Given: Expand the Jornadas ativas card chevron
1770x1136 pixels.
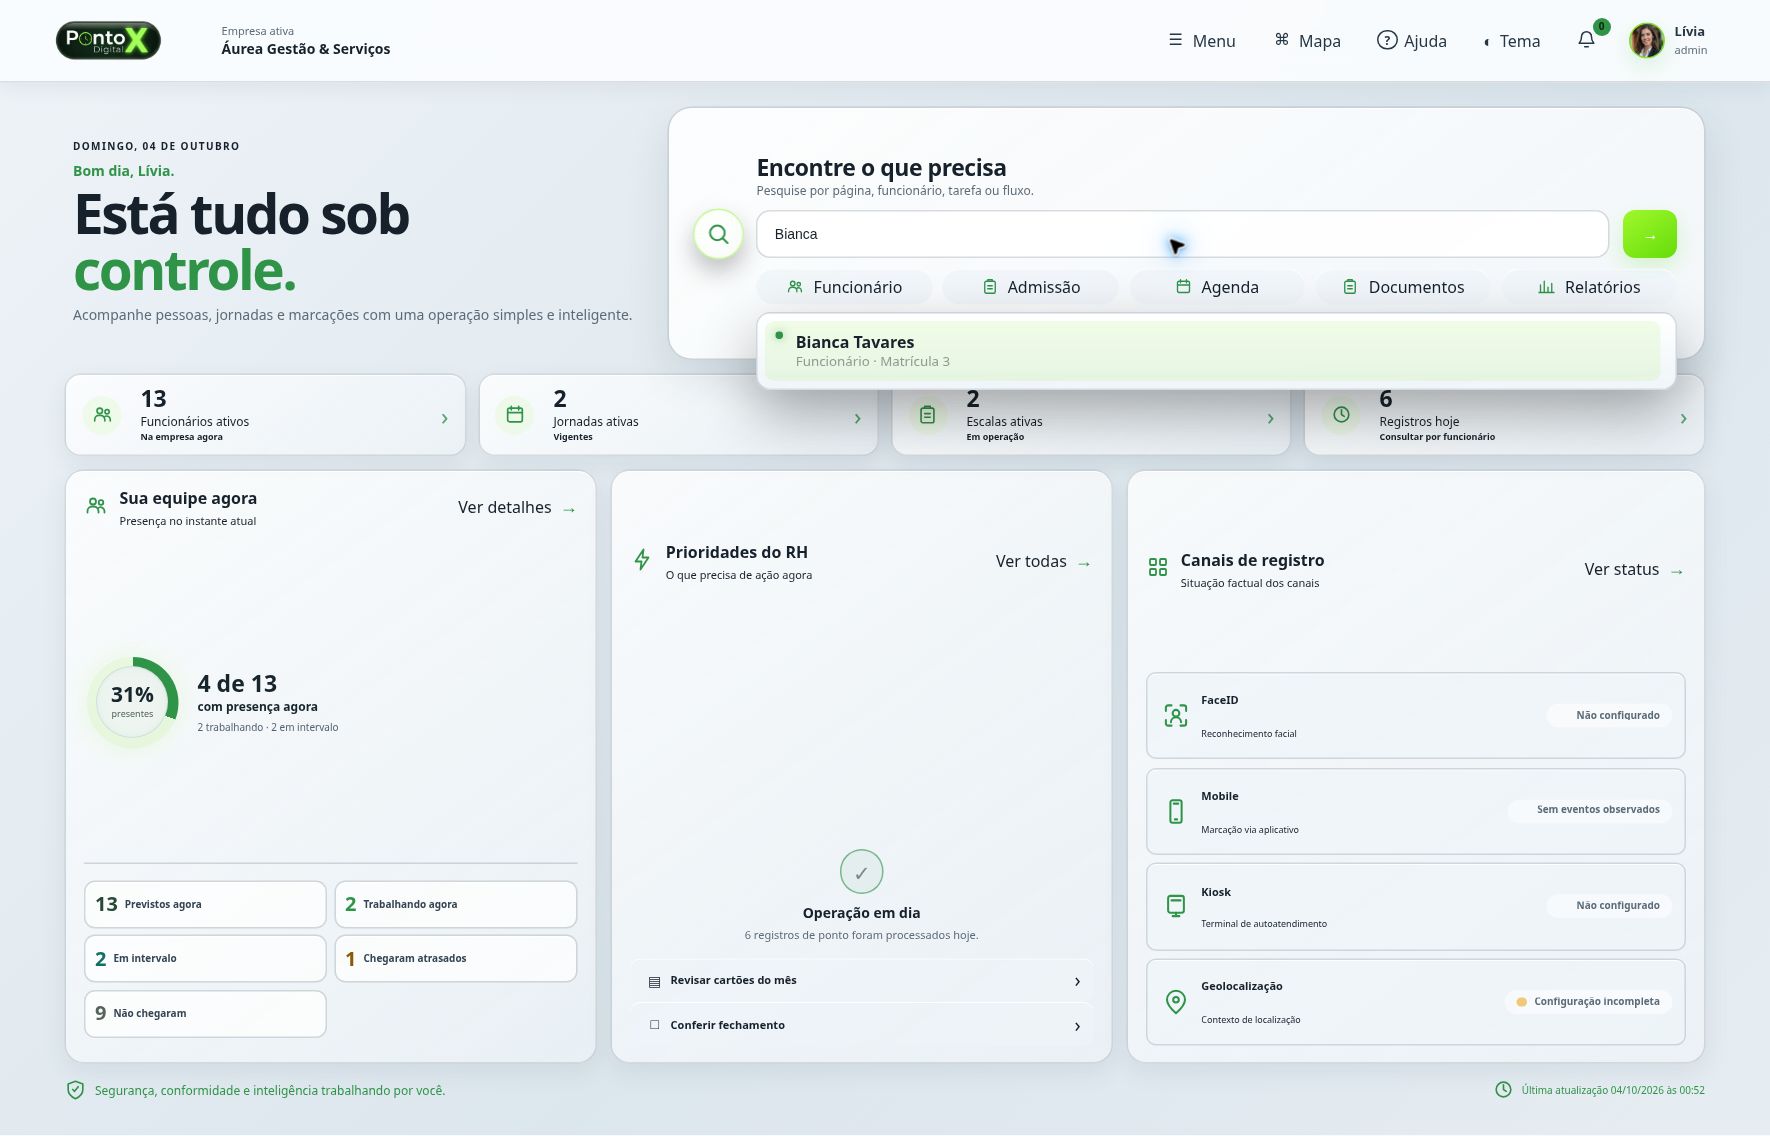Looking at the screenshot, I should (857, 419).
